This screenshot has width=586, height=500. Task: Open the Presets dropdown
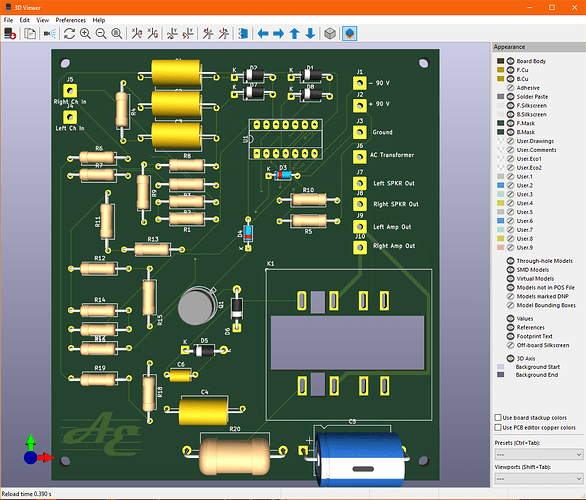[539, 454]
